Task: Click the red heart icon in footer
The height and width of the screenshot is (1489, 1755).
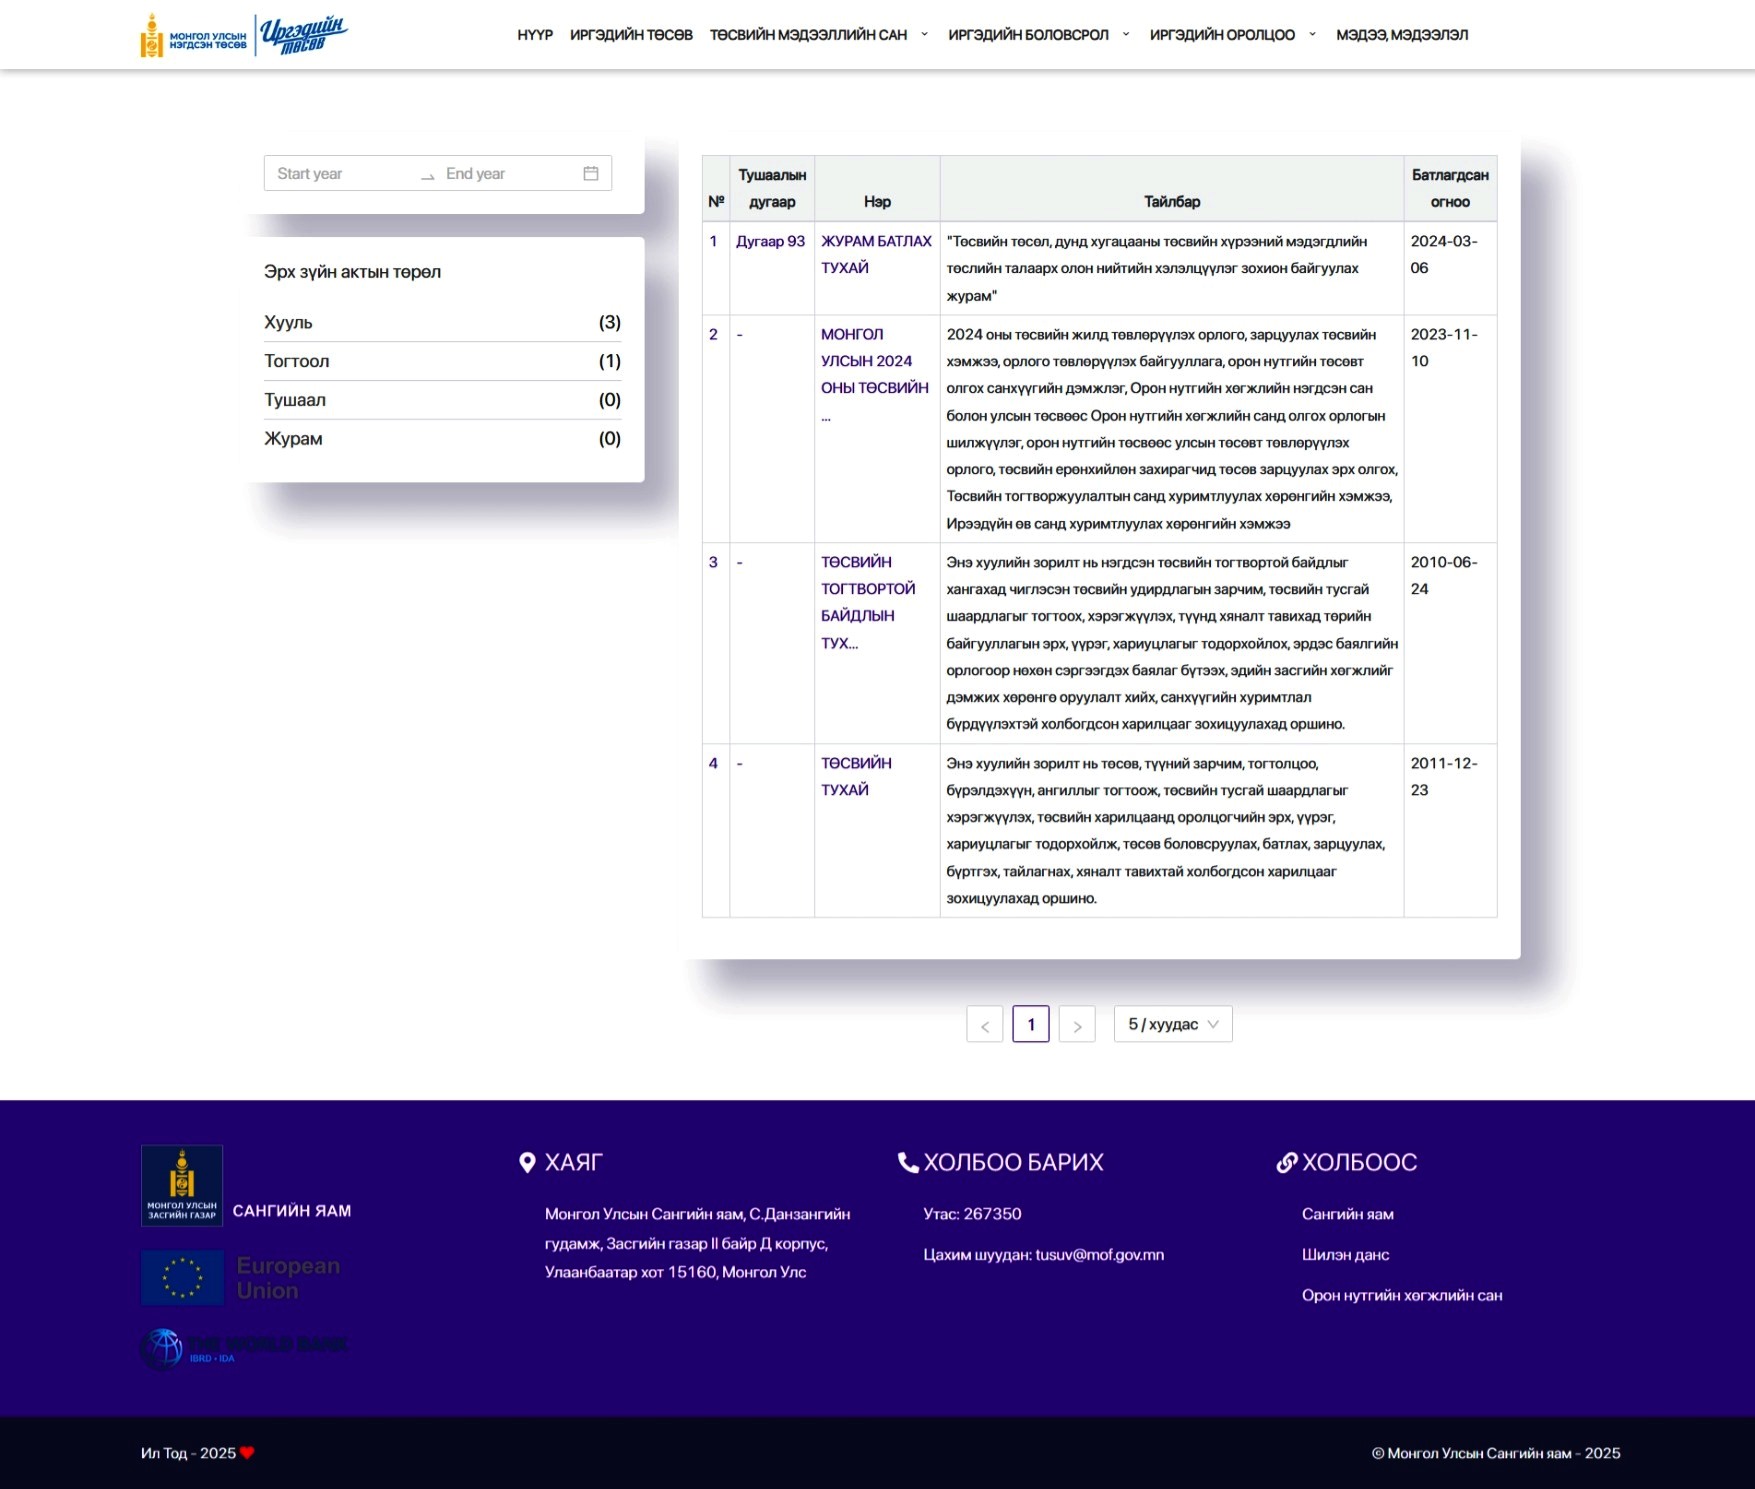Action: point(248,1453)
